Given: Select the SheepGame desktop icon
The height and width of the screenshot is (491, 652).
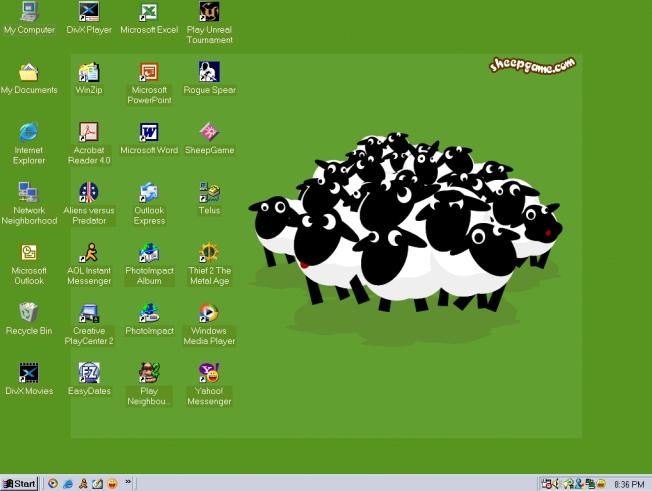Looking at the screenshot, I should 209,139.
